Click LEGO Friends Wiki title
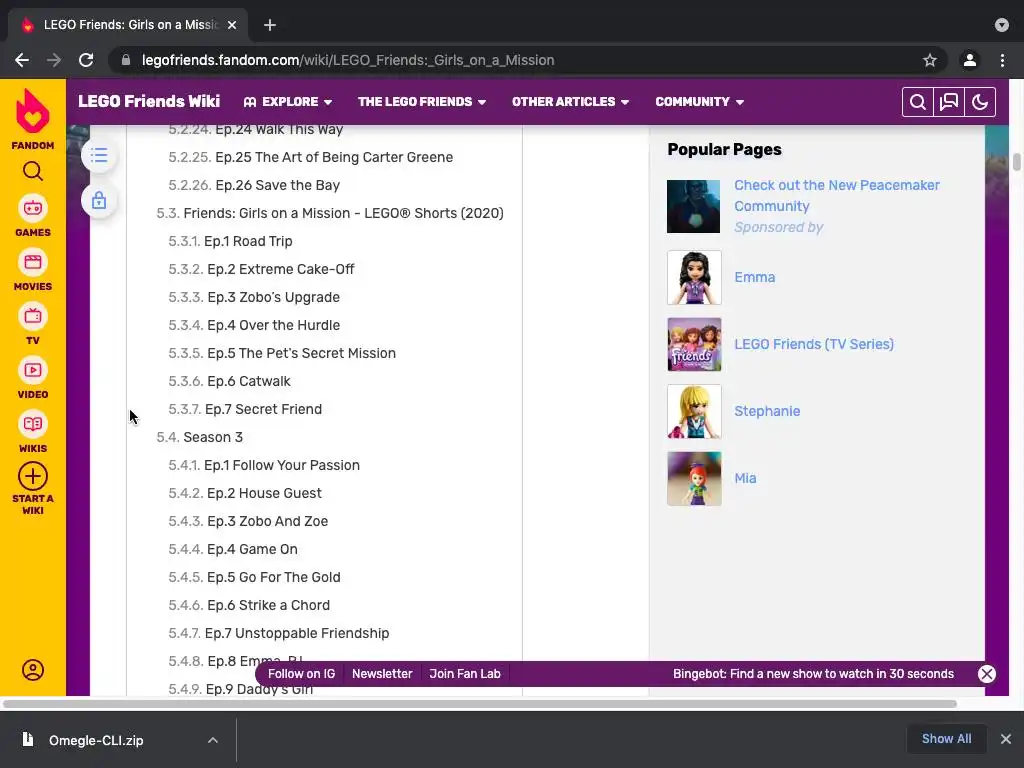Viewport: 1024px width, 768px height. 149,101
